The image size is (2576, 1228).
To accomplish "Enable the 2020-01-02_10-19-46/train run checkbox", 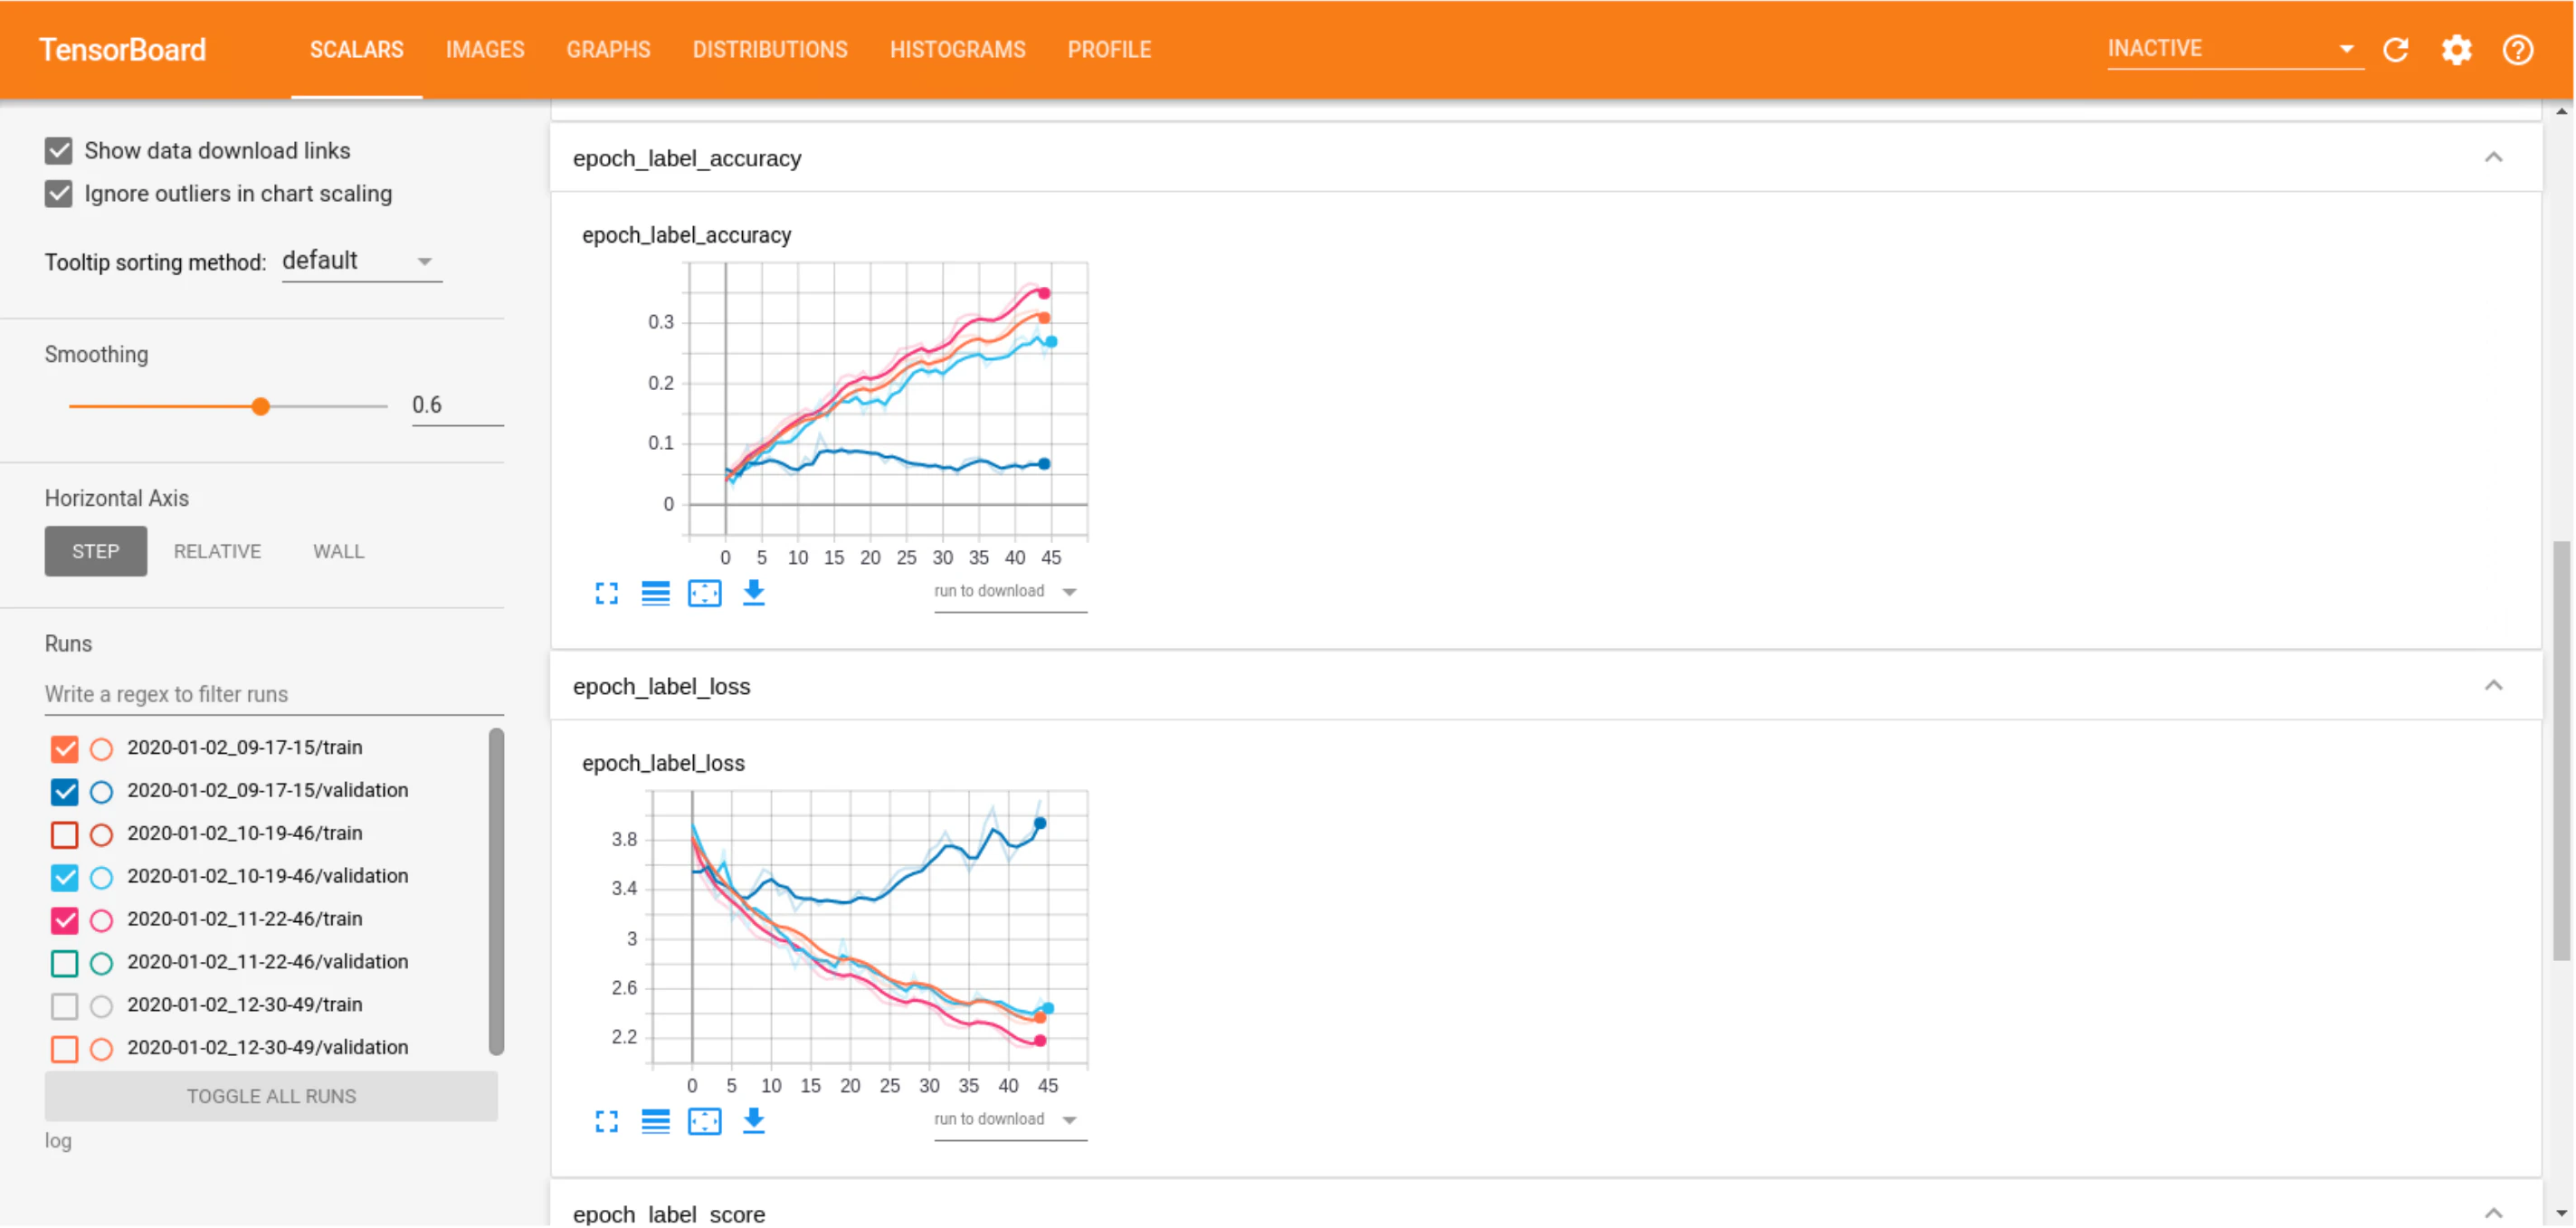I will coord(64,835).
